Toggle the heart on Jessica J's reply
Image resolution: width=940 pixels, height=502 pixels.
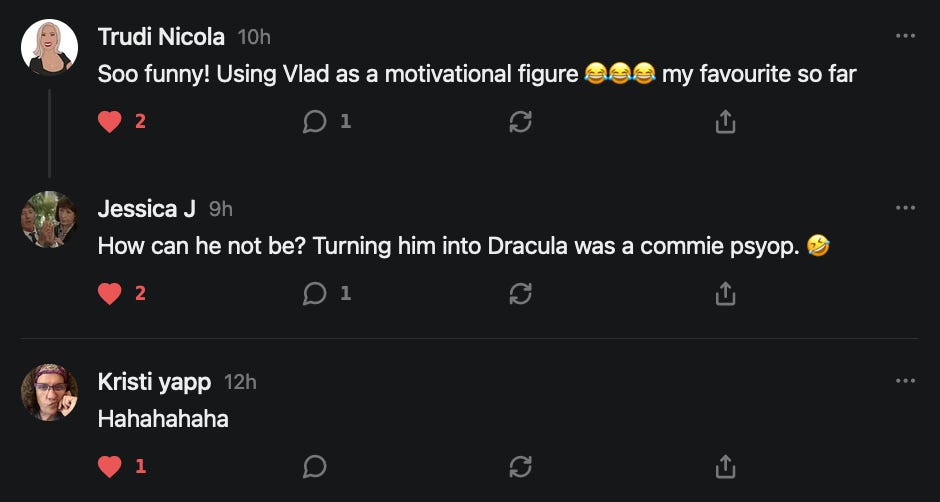coord(110,294)
